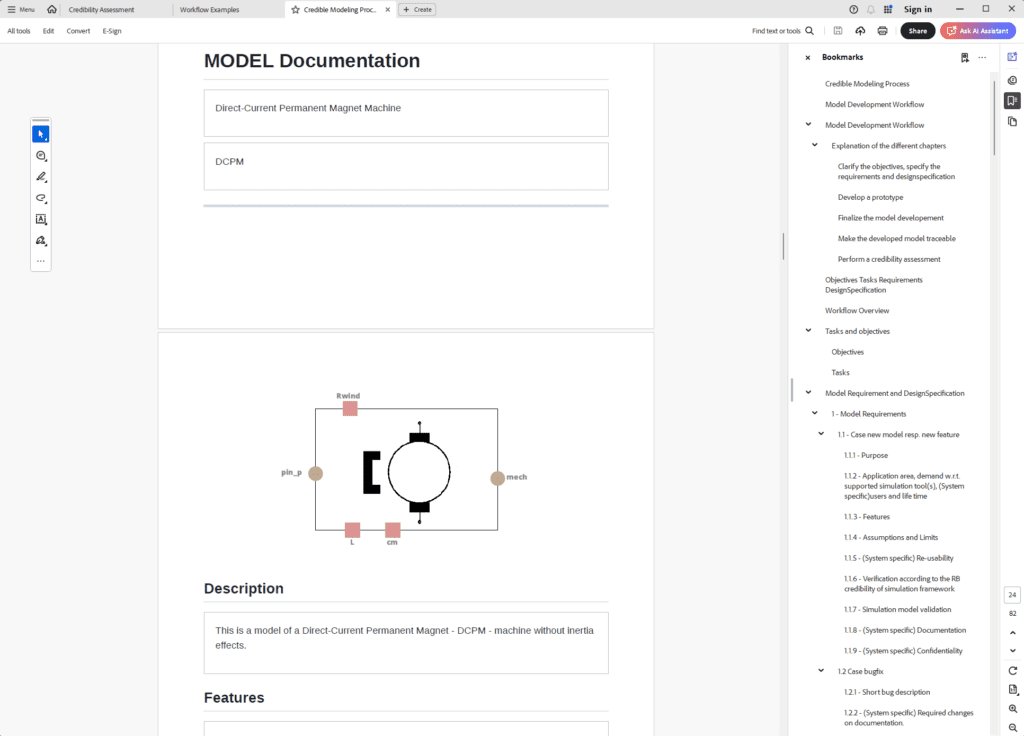This screenshot has height=736, width=1024.
Task: Go to Workflow Overview bookmark
Action: (857, 311)
